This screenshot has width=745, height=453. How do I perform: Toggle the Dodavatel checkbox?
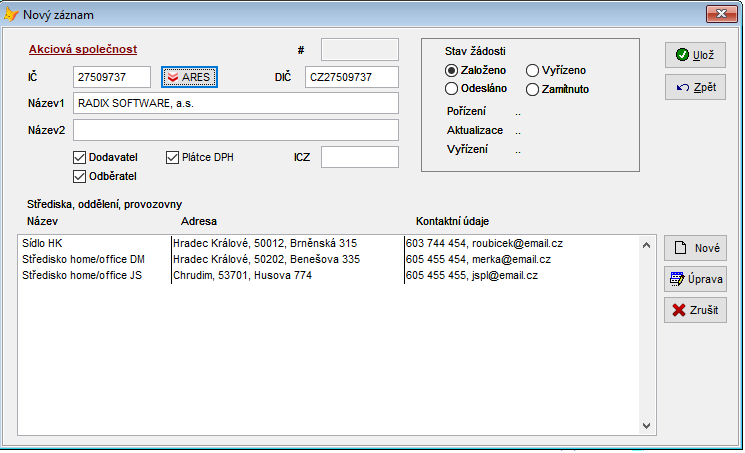tap(80, 157)
